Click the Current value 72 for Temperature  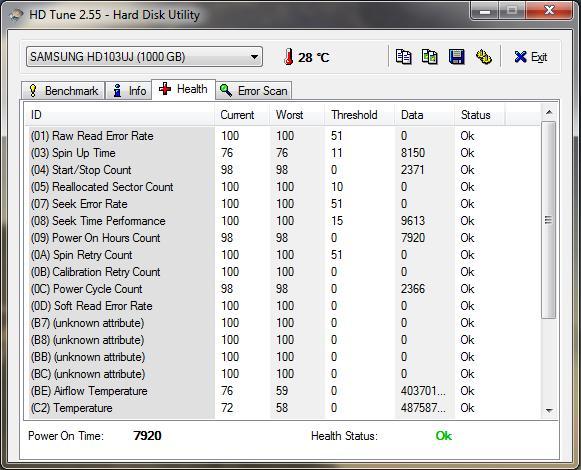pos(227,408)
